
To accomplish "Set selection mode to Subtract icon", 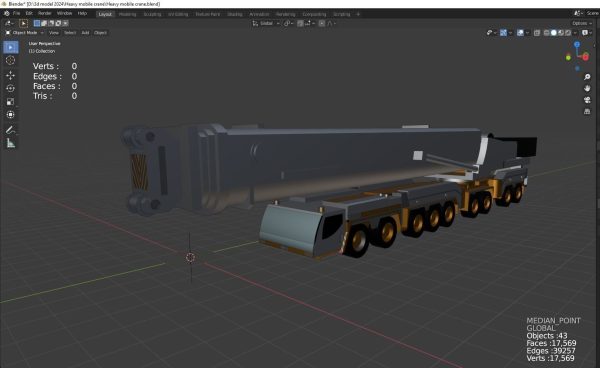I will 51,23.
